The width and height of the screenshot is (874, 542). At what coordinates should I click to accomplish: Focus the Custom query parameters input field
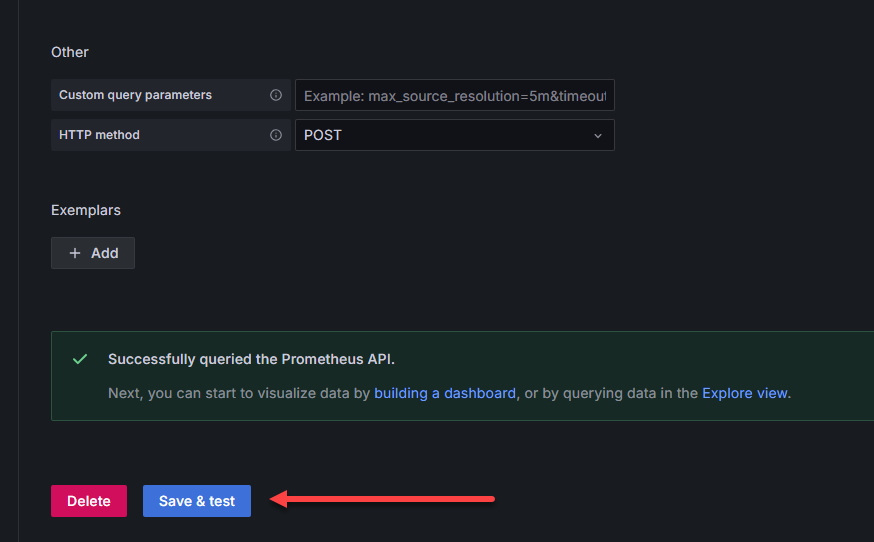click(455, 95)
